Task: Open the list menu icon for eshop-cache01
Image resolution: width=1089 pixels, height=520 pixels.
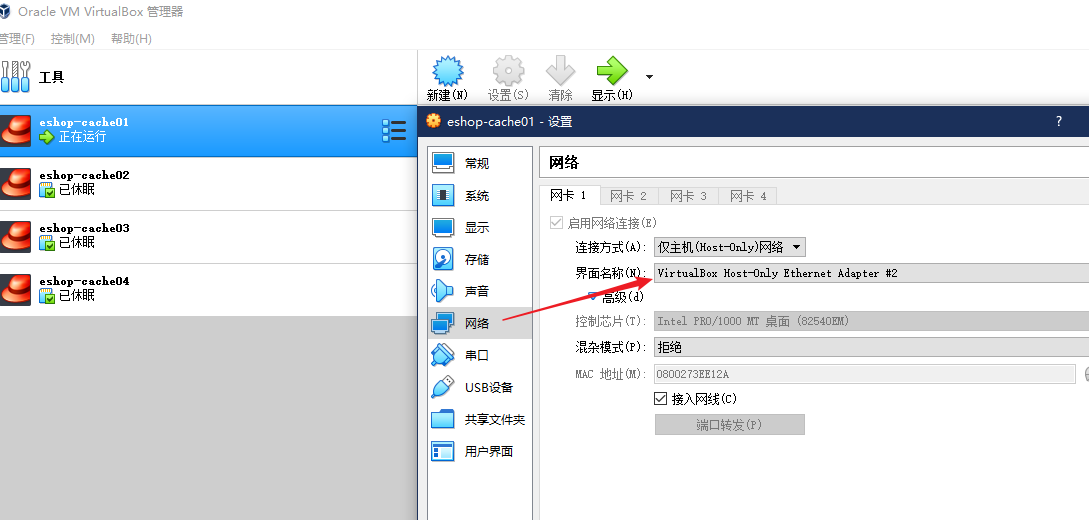Action: (x=394, y=131)
